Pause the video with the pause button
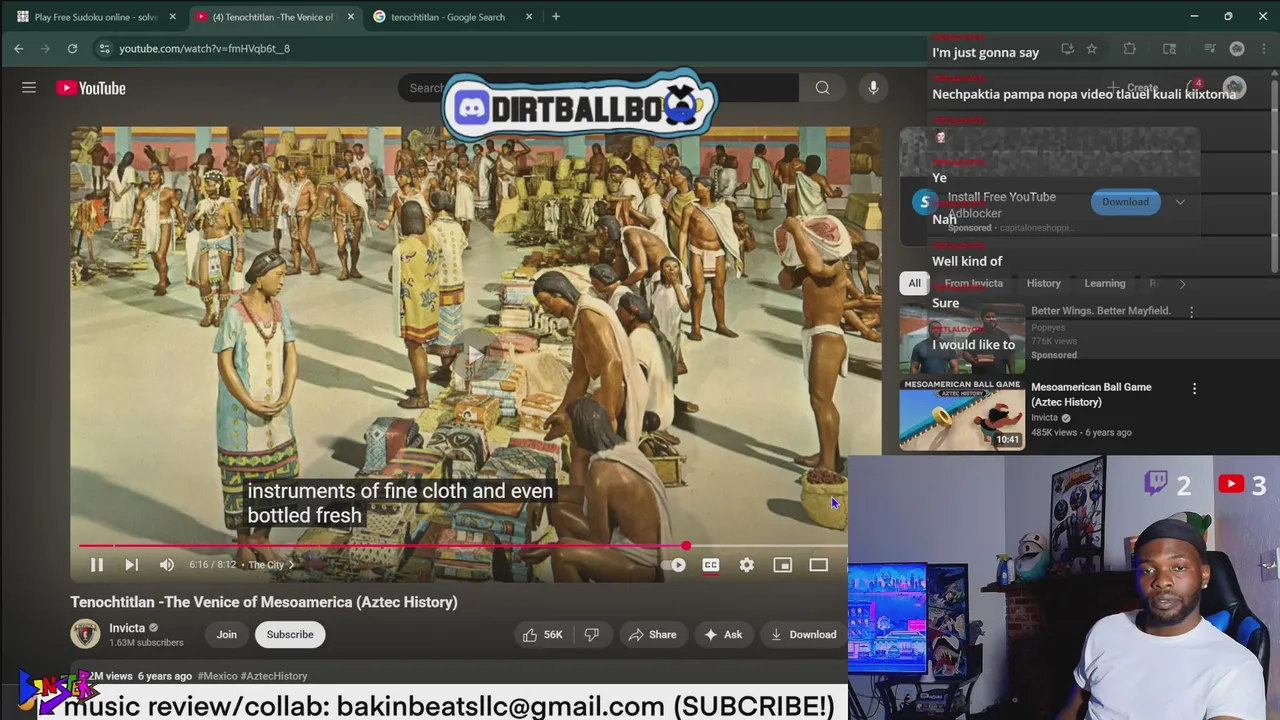 click(x=97, y=565)
